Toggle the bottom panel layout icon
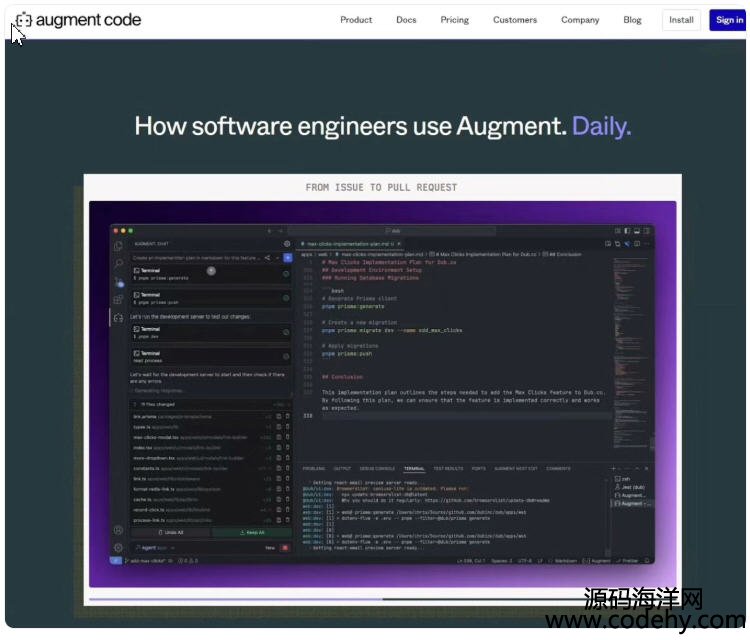 637,231
